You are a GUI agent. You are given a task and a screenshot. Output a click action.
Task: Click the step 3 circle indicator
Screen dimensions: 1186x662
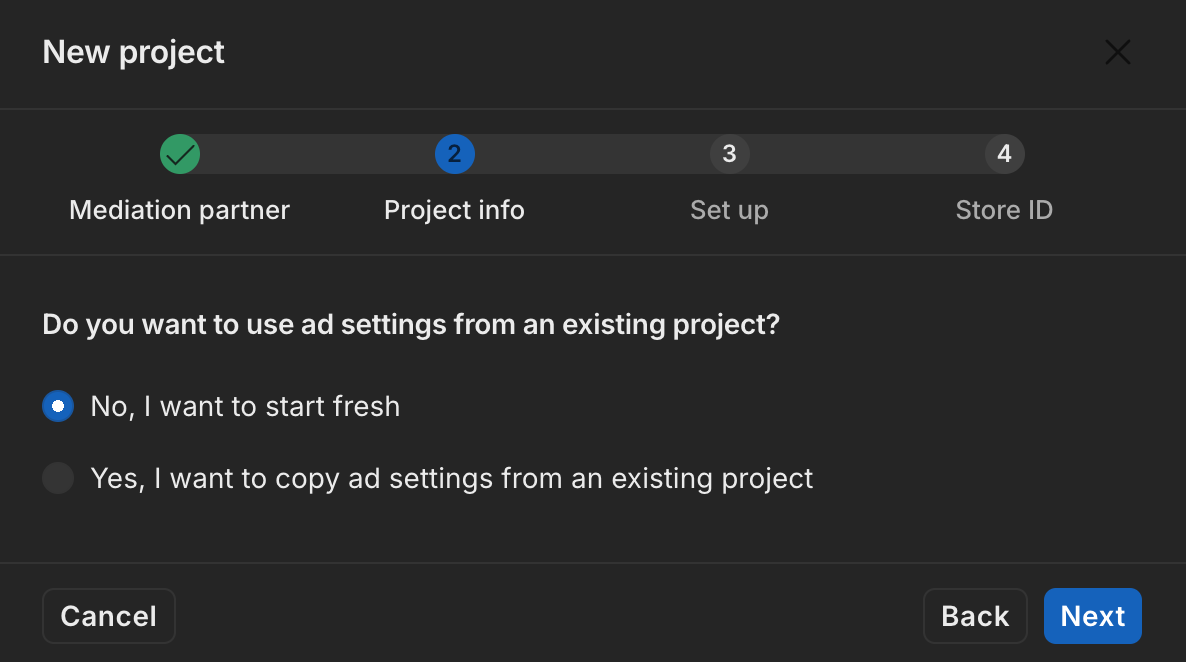[729, 154]
